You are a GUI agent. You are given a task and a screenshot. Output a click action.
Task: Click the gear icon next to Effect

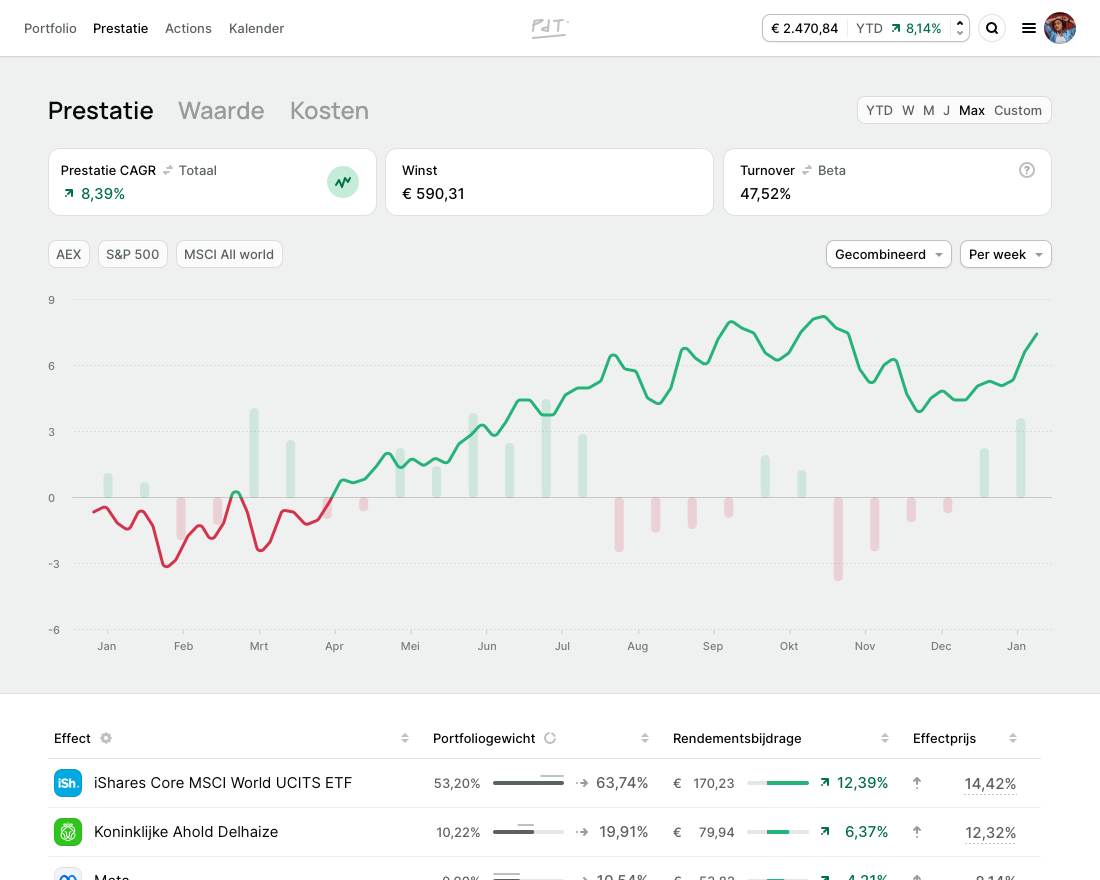tap(106, 738)
